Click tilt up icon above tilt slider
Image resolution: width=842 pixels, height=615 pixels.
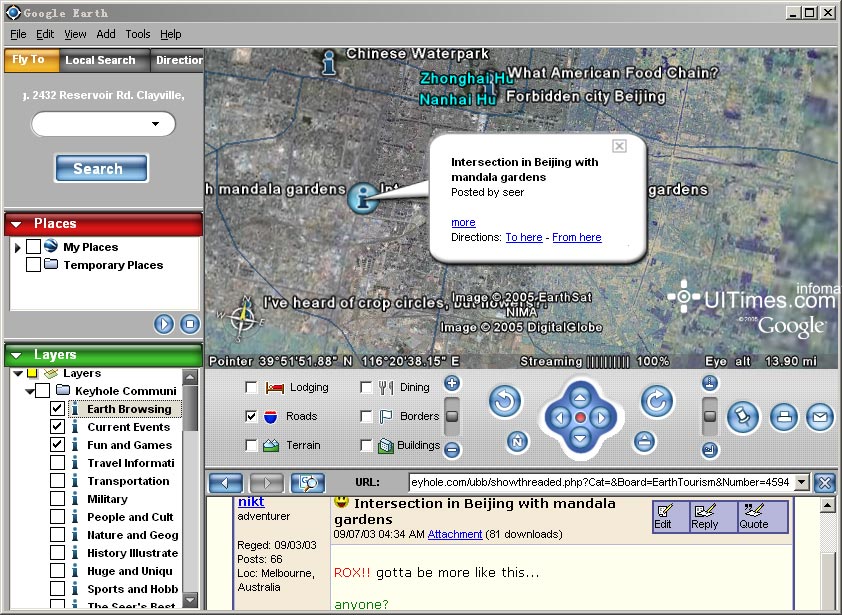click(710, 383)
